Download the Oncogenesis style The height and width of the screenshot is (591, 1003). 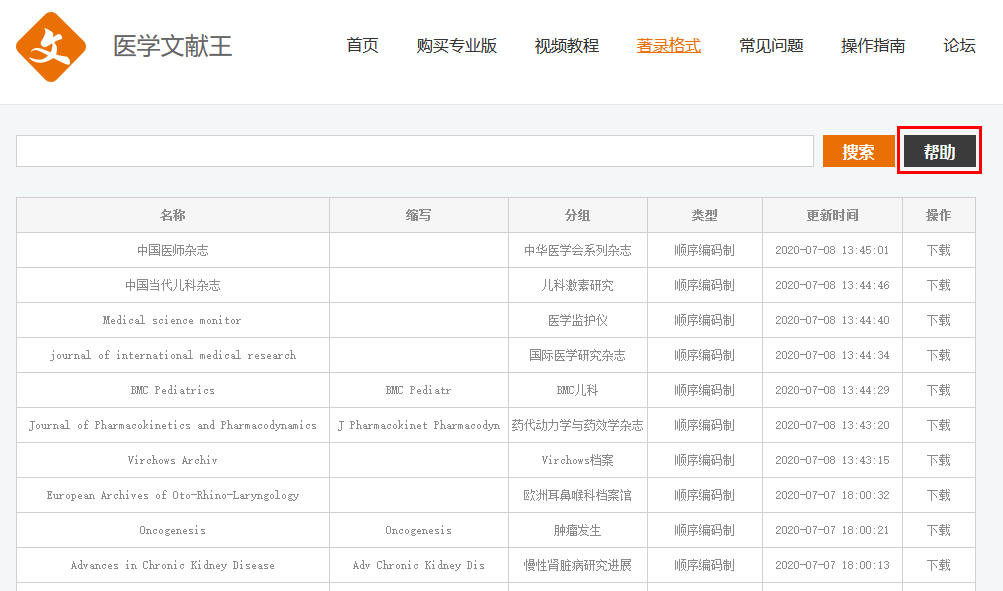(938, 530)
